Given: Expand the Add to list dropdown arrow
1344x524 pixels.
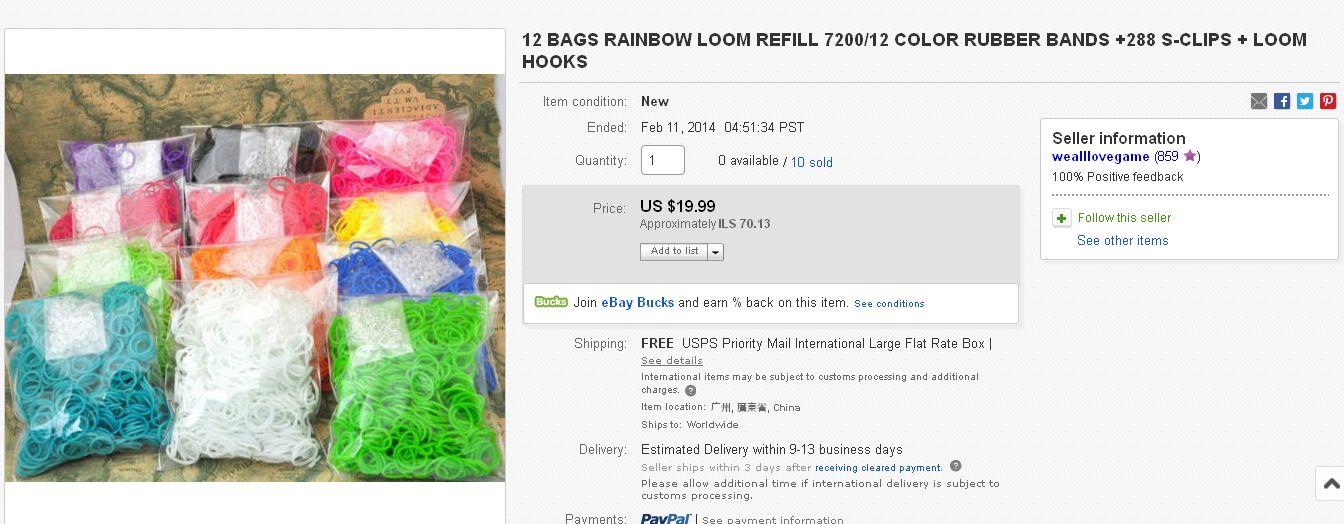Looking at the screenshot, I should click(715, 252).
